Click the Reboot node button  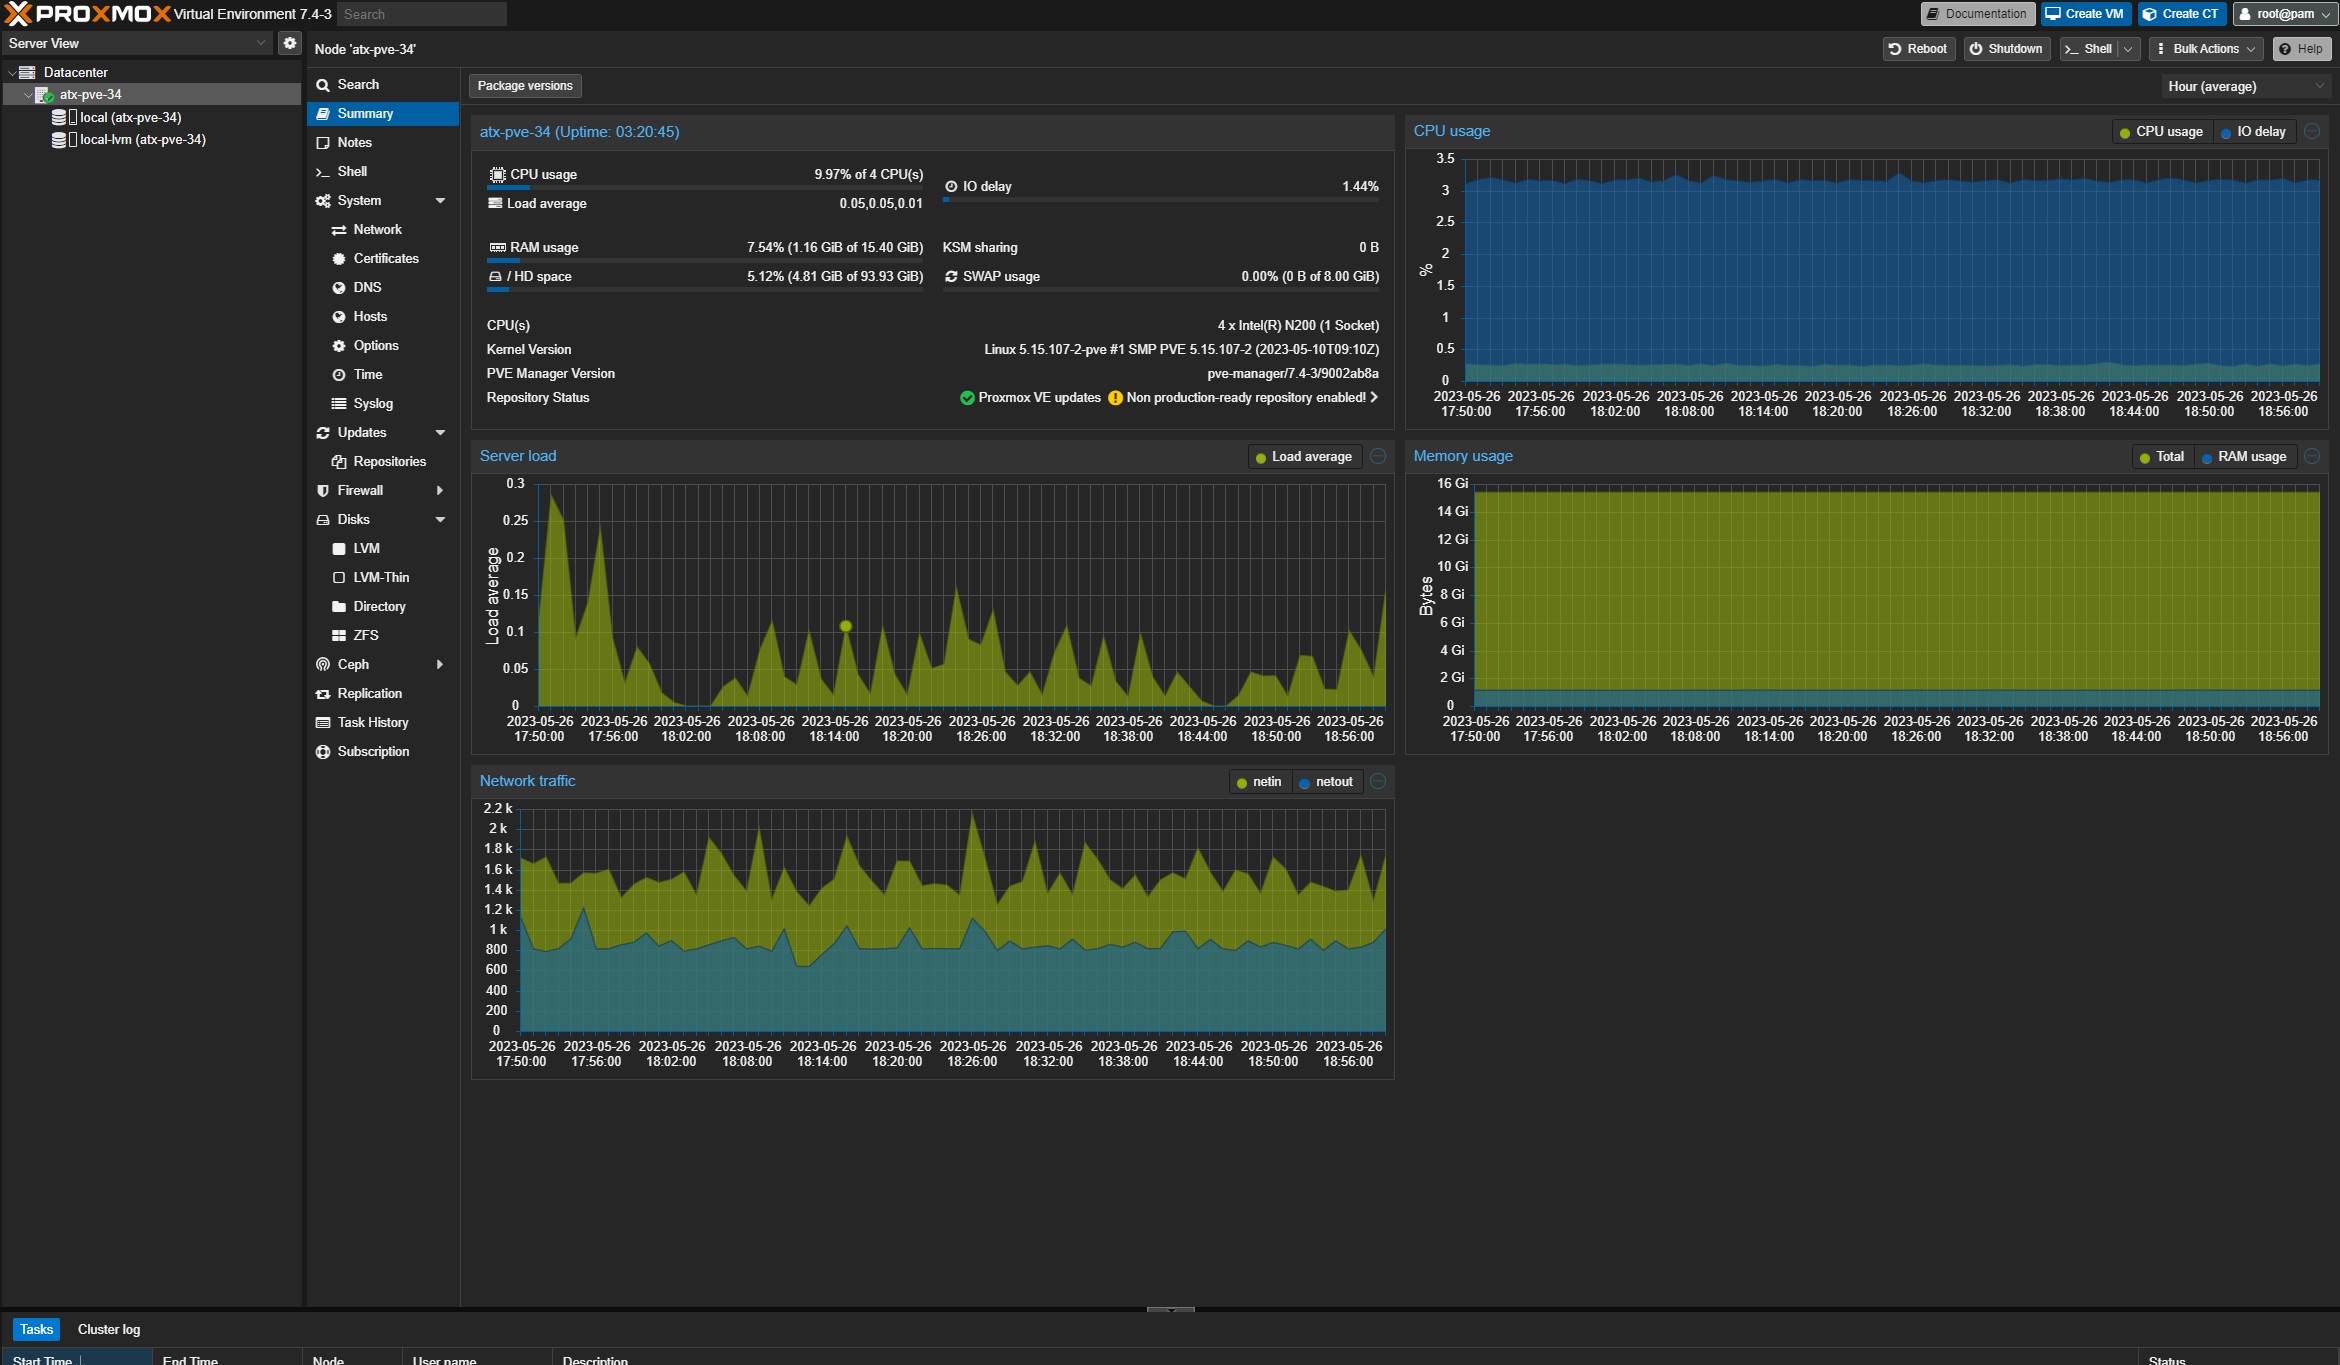(x=1918, y=48)
